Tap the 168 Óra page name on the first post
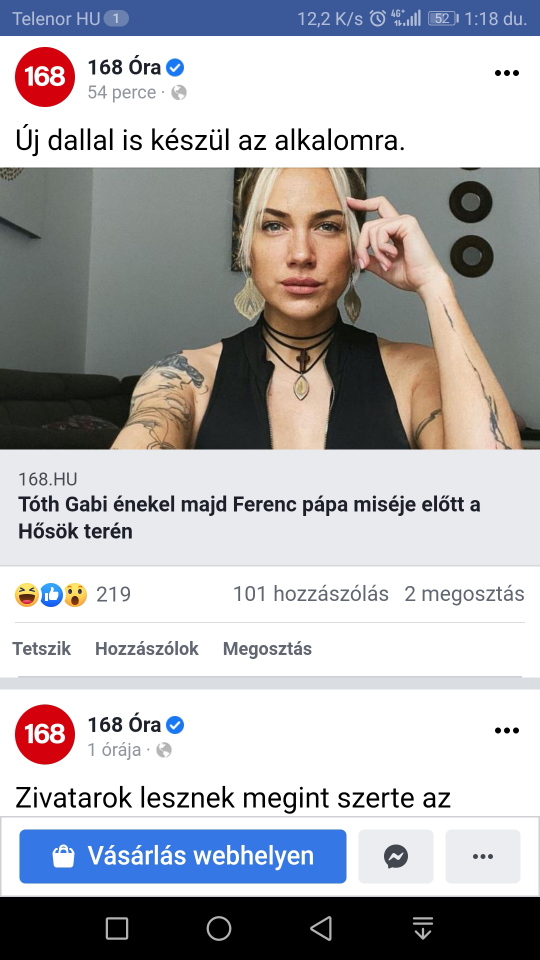 coord(124,67)
